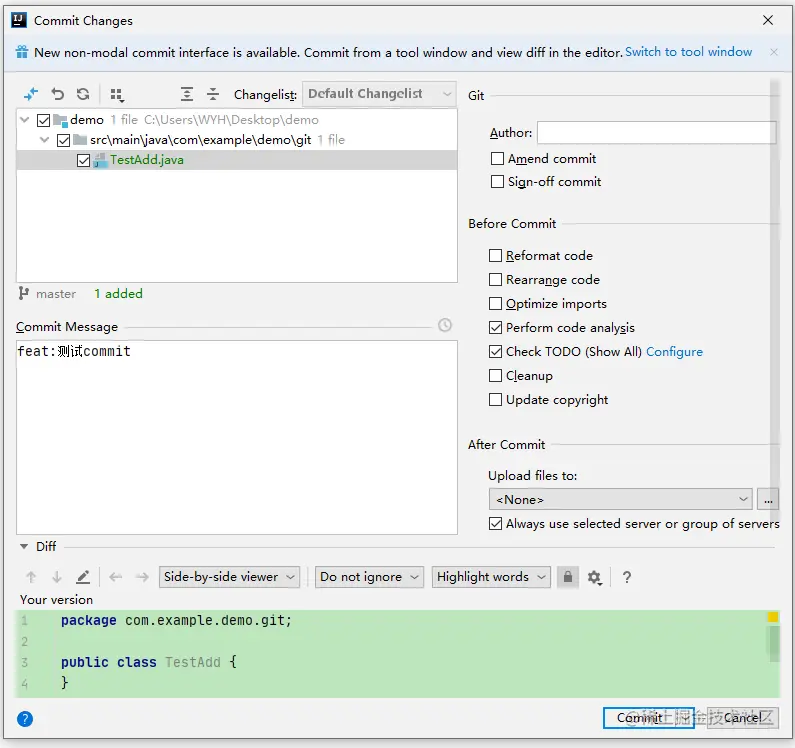
Task: Click Switch to tool window link
Action: pos(688,52)
